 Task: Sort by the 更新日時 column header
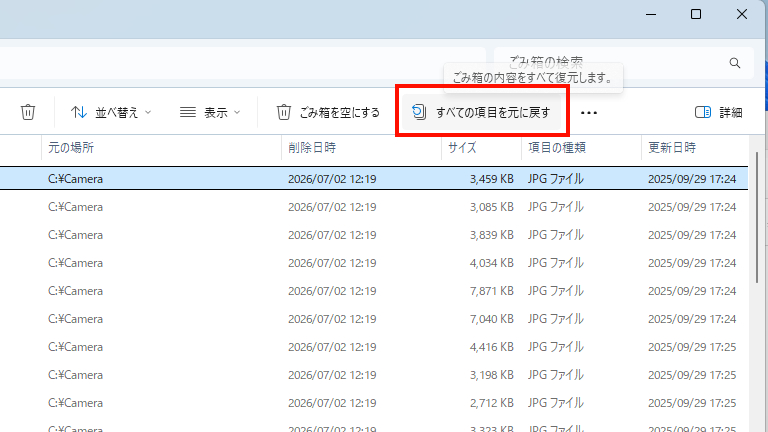695,147
